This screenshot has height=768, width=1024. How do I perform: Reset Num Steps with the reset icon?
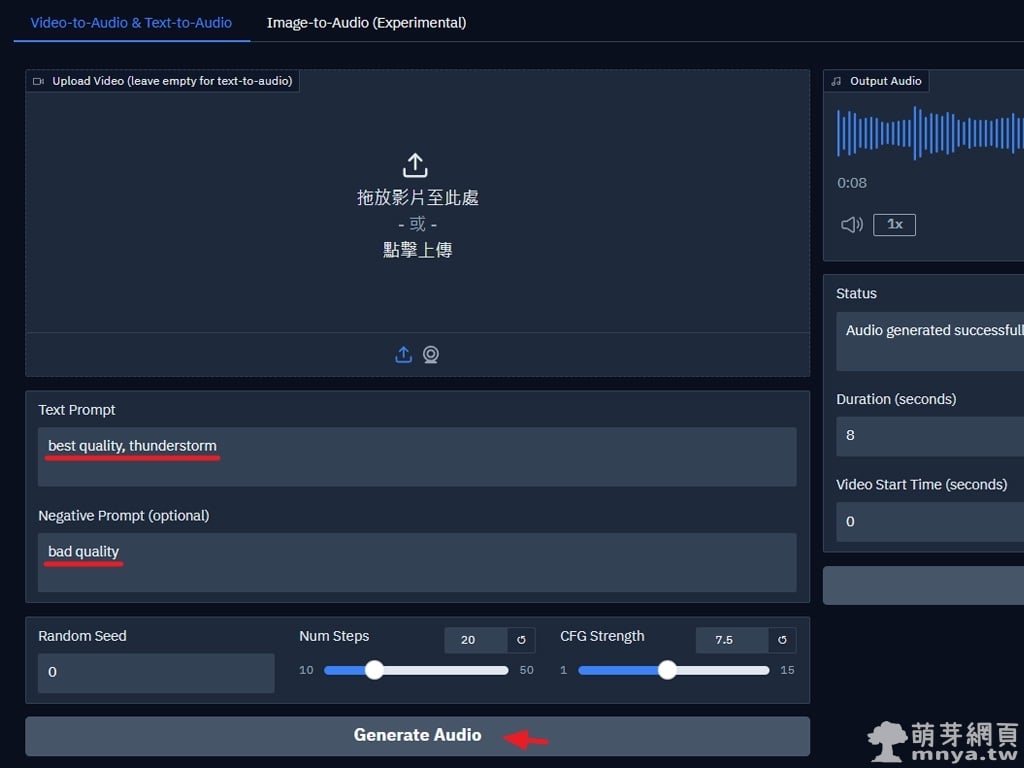coord(521,640)
